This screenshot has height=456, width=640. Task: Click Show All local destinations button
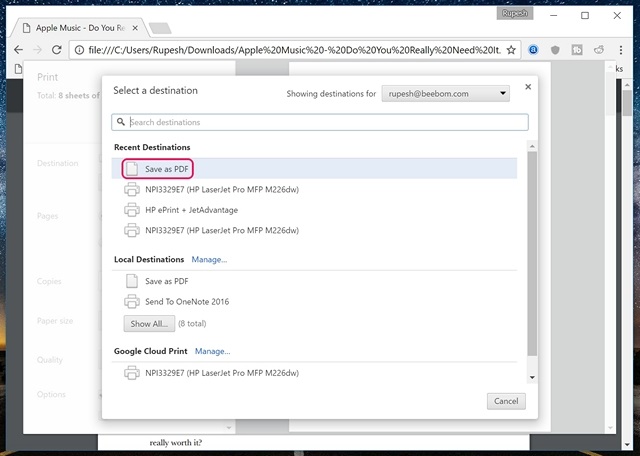(147, 324)
